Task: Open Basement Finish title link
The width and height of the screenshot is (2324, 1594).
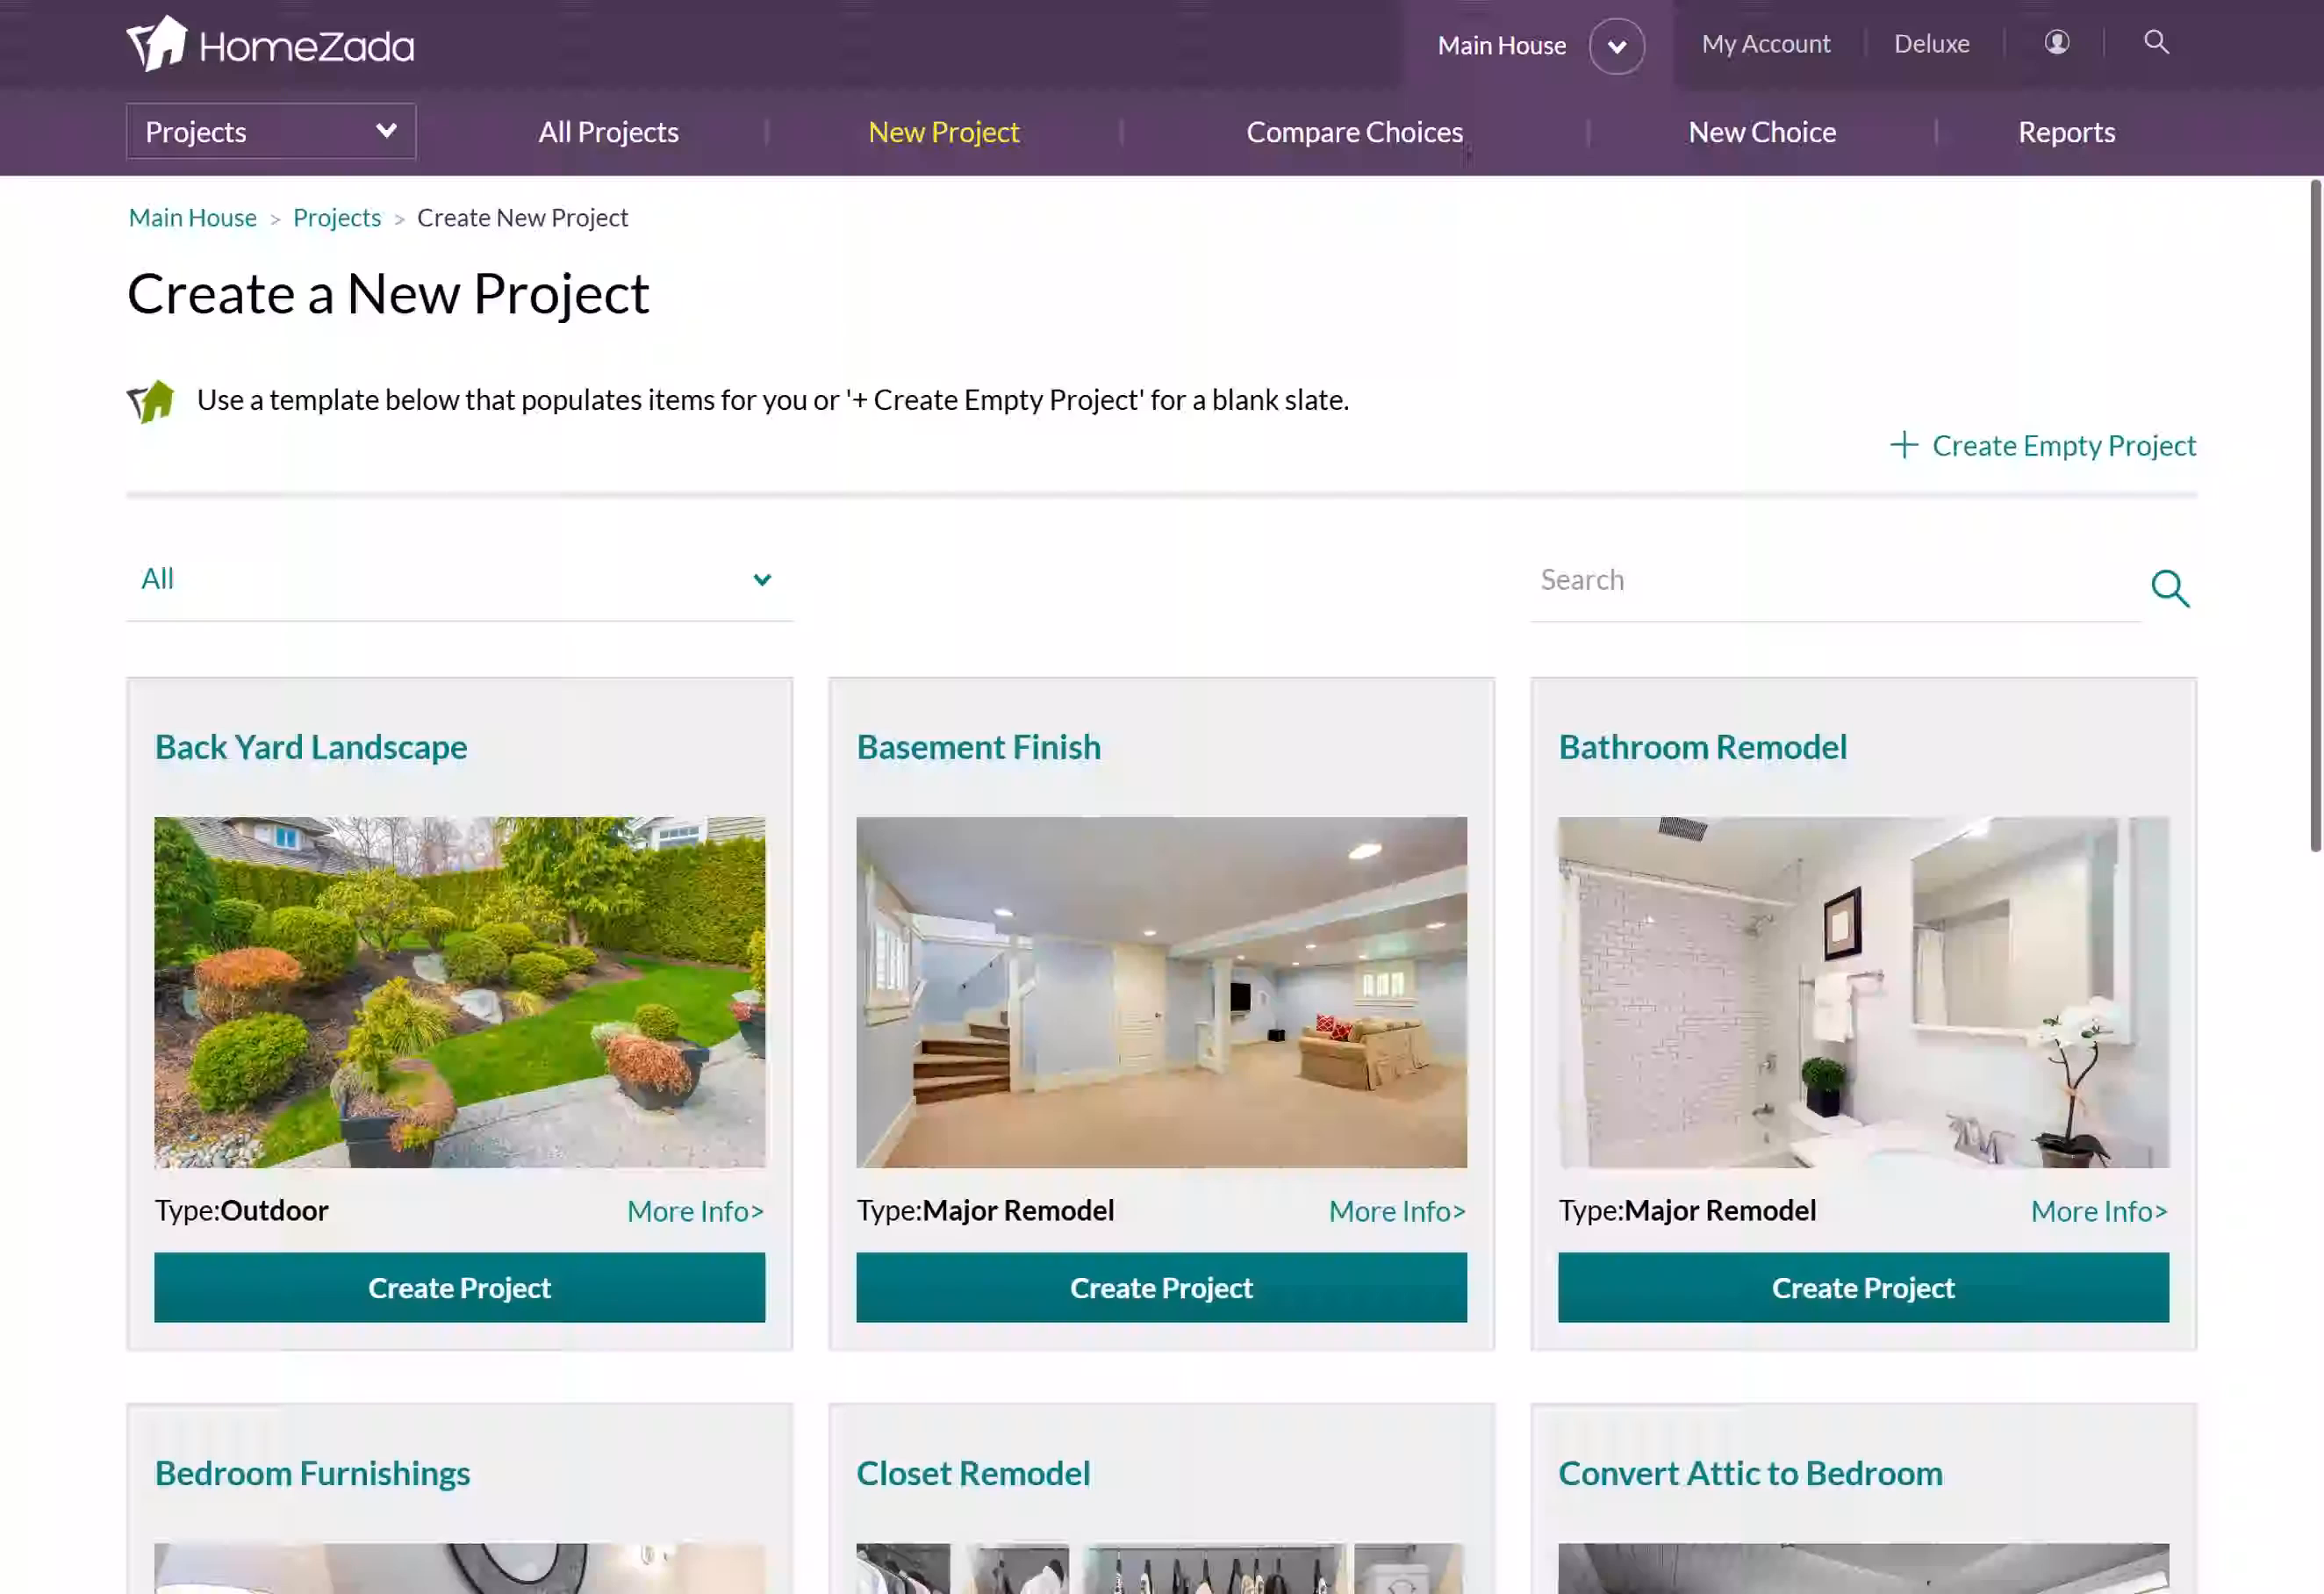Action: coord(978,747)
